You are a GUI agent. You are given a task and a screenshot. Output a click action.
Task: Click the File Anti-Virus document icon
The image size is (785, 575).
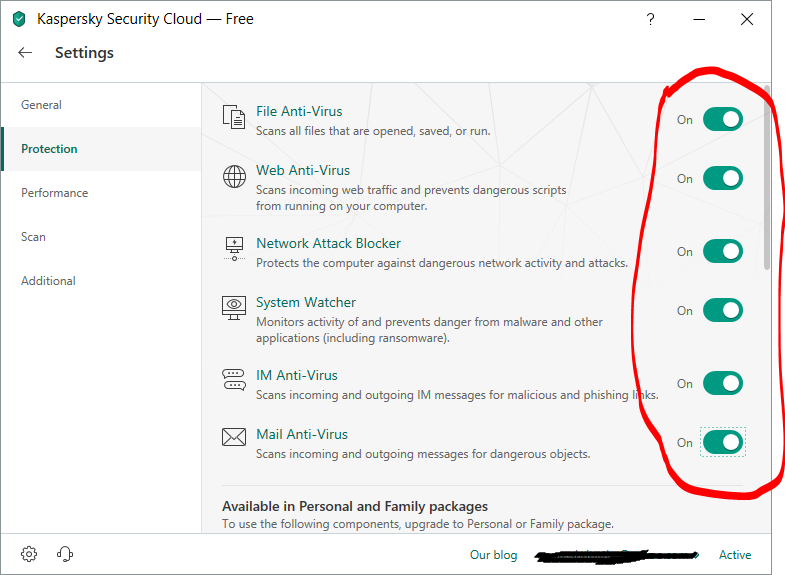[234, 118]
